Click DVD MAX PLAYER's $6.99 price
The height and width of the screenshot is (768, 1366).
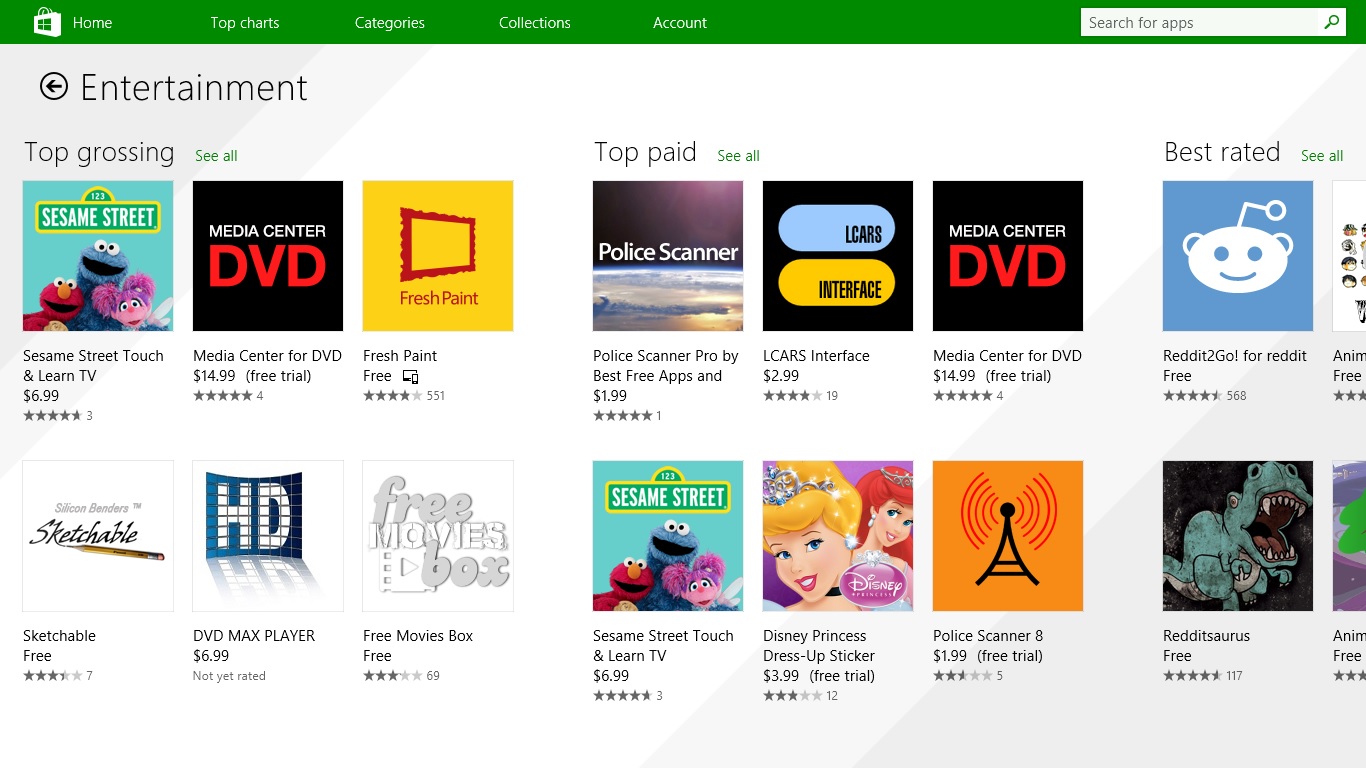point(211,656)
